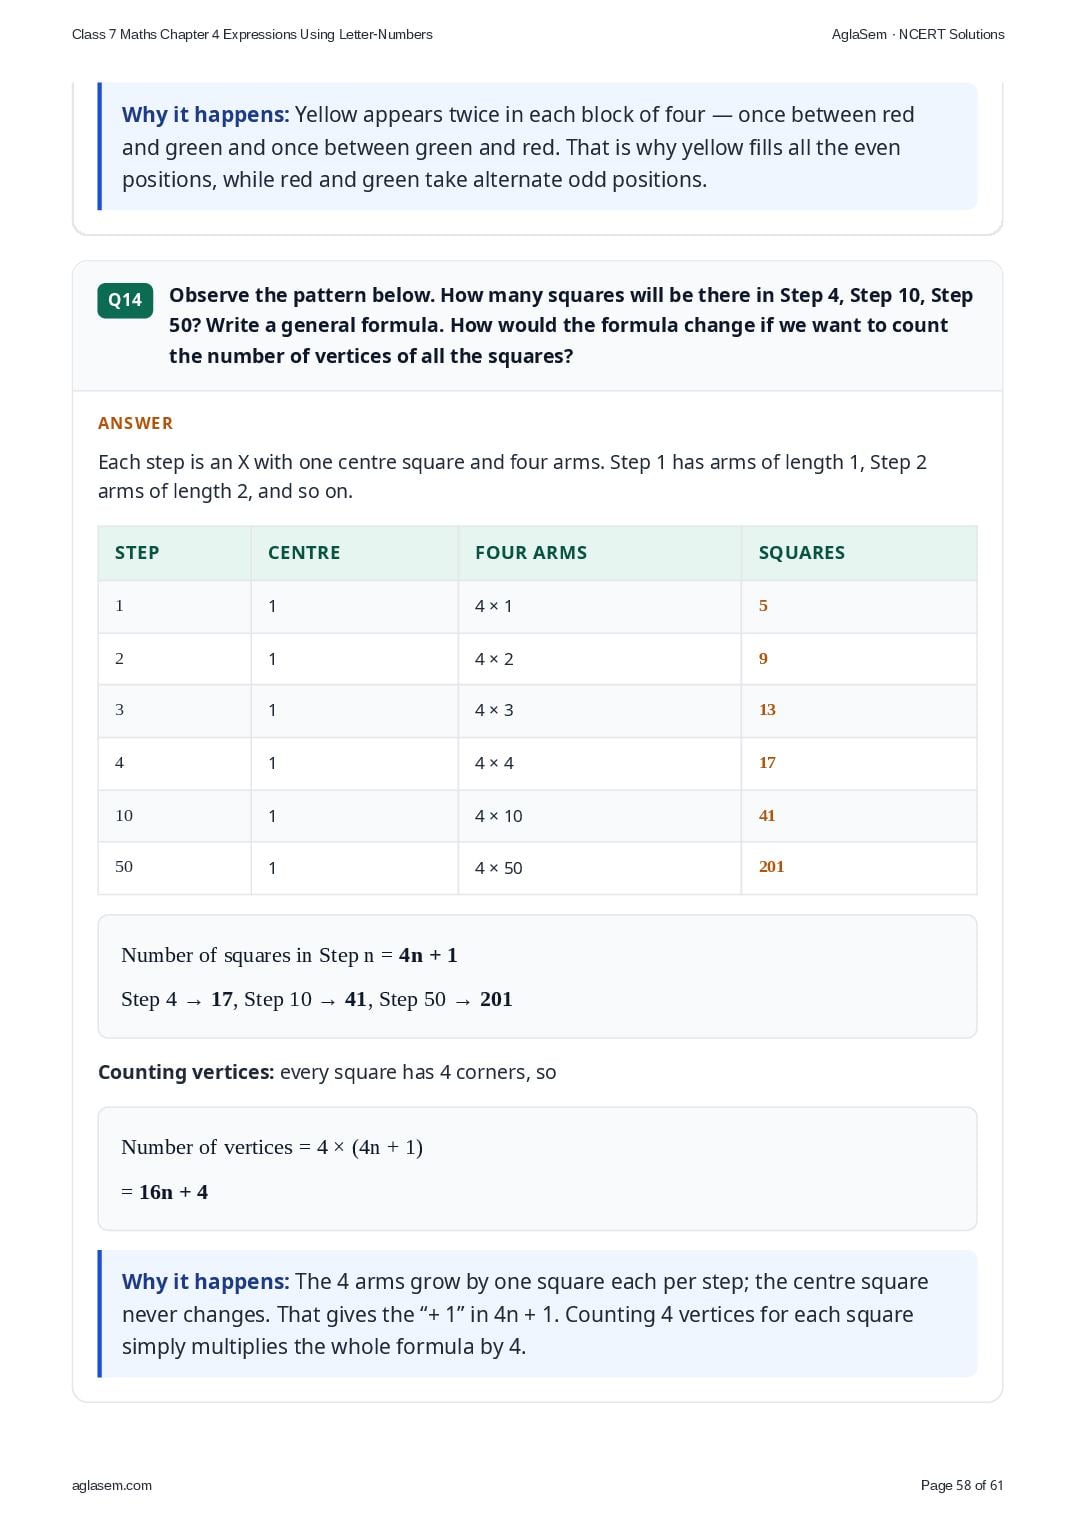
Task: Select the FOUR ARMS column header
Action: [x=531, y=553]
